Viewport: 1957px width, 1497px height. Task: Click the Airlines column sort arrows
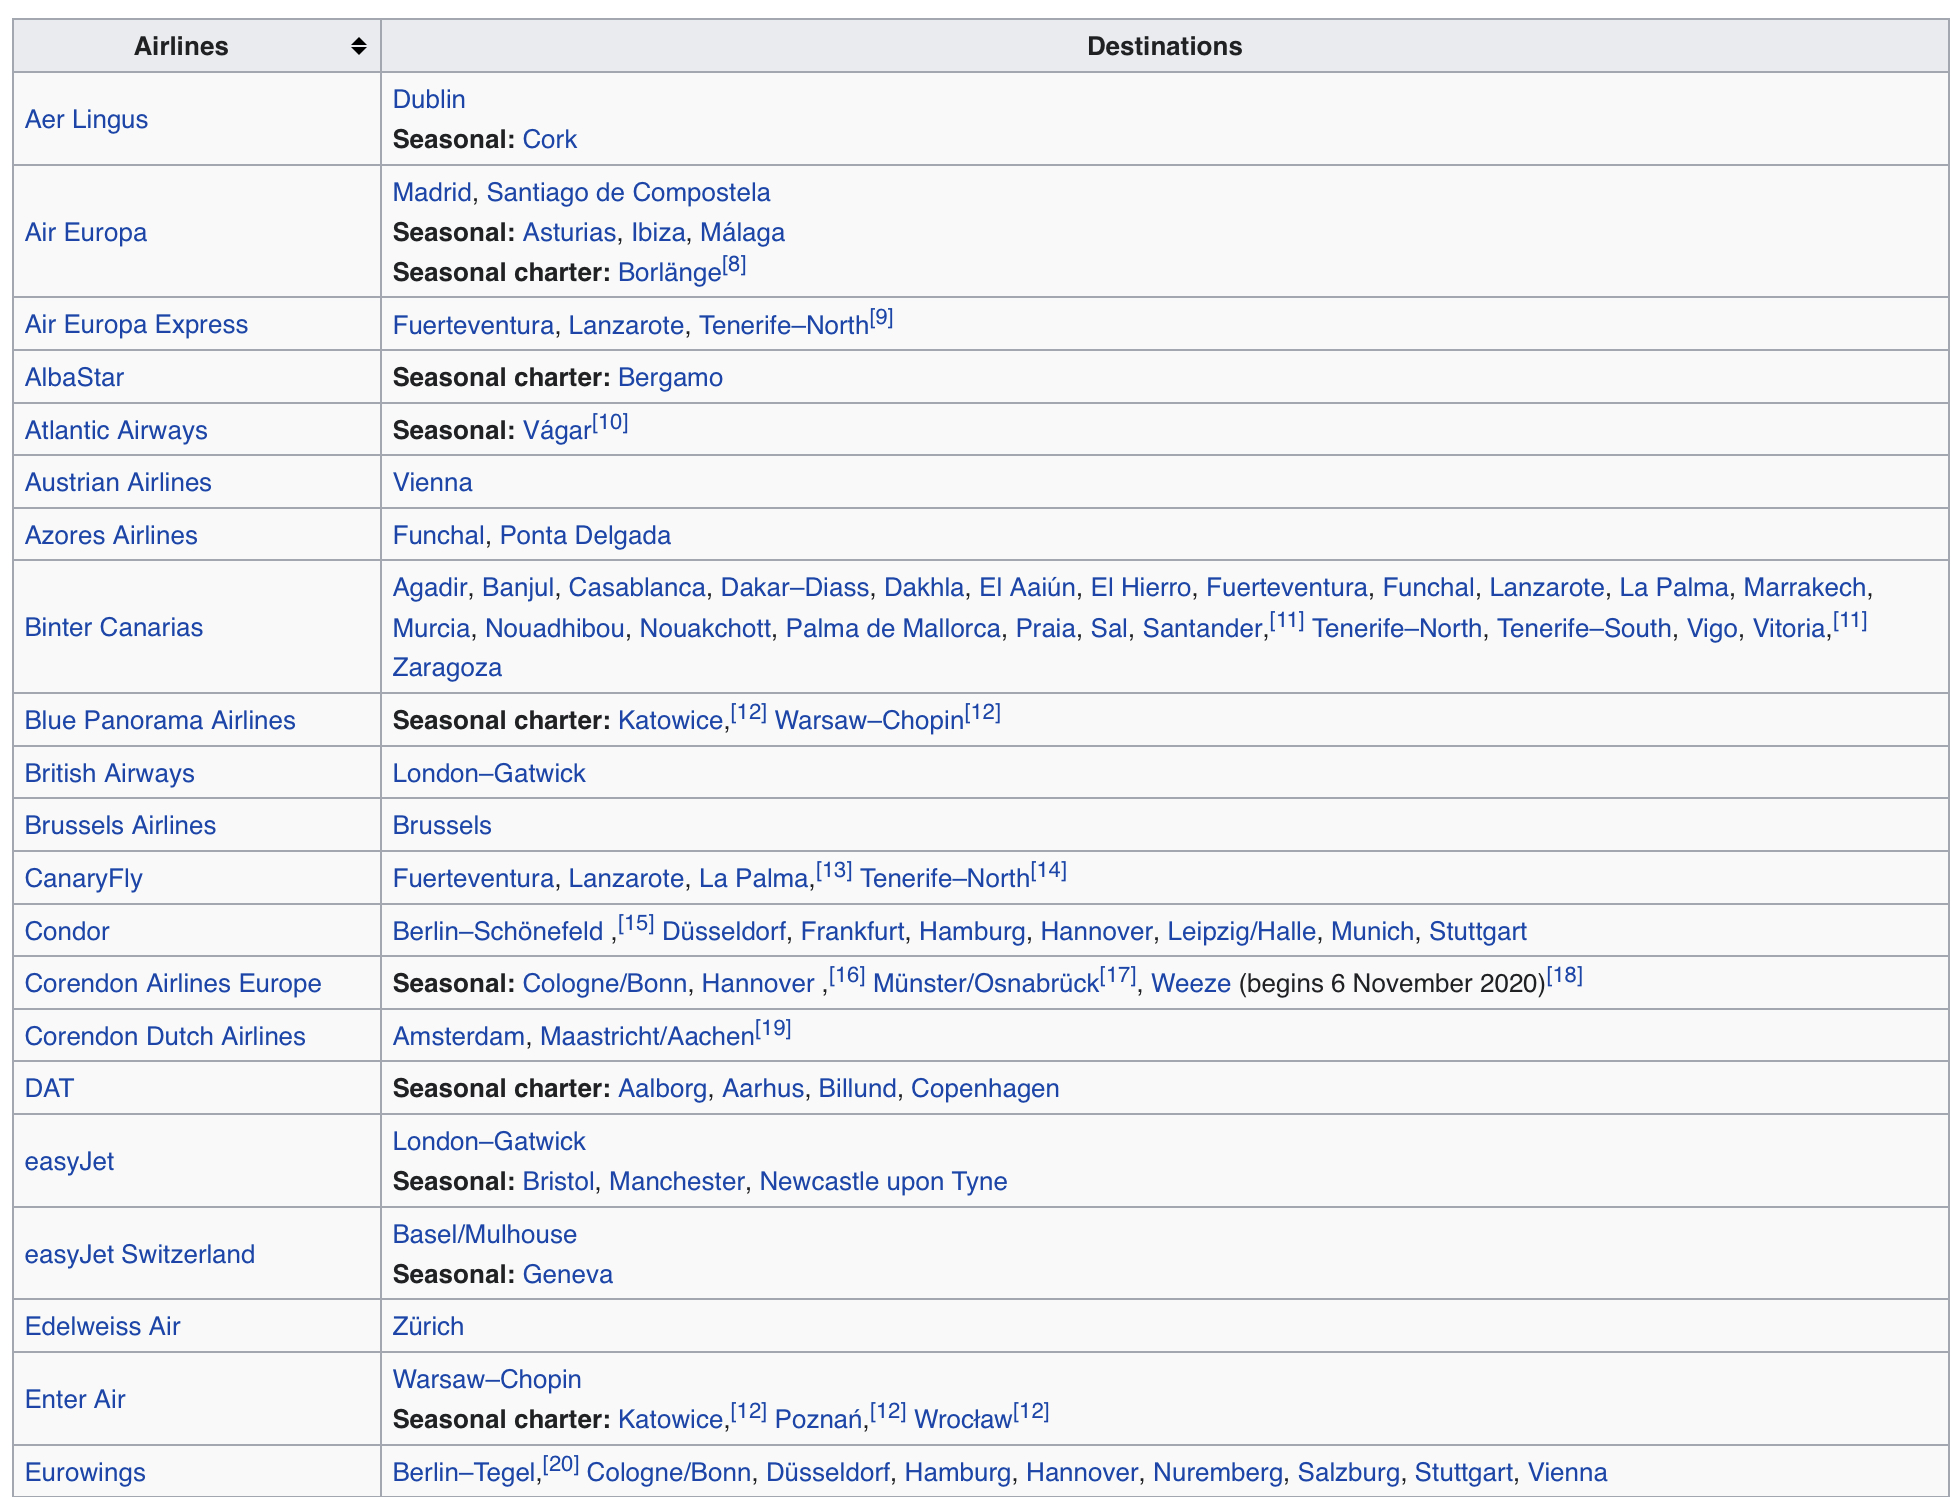coord(358,46)
